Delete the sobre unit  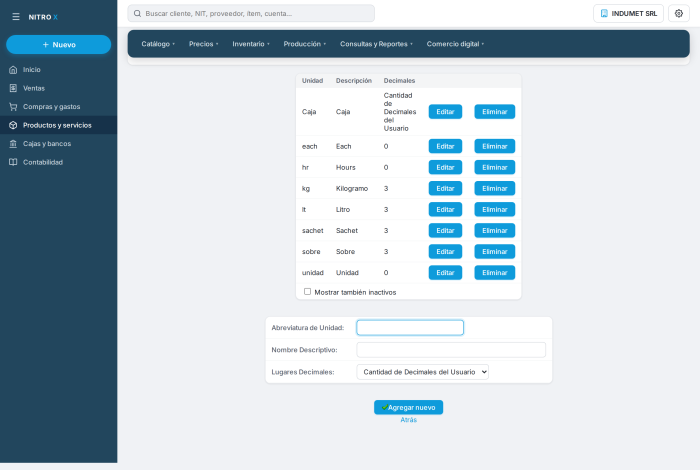pos(495,251)
